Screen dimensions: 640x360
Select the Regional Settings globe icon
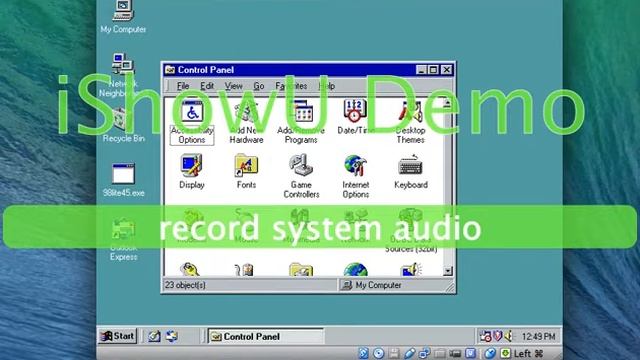(x=356, y=269)
